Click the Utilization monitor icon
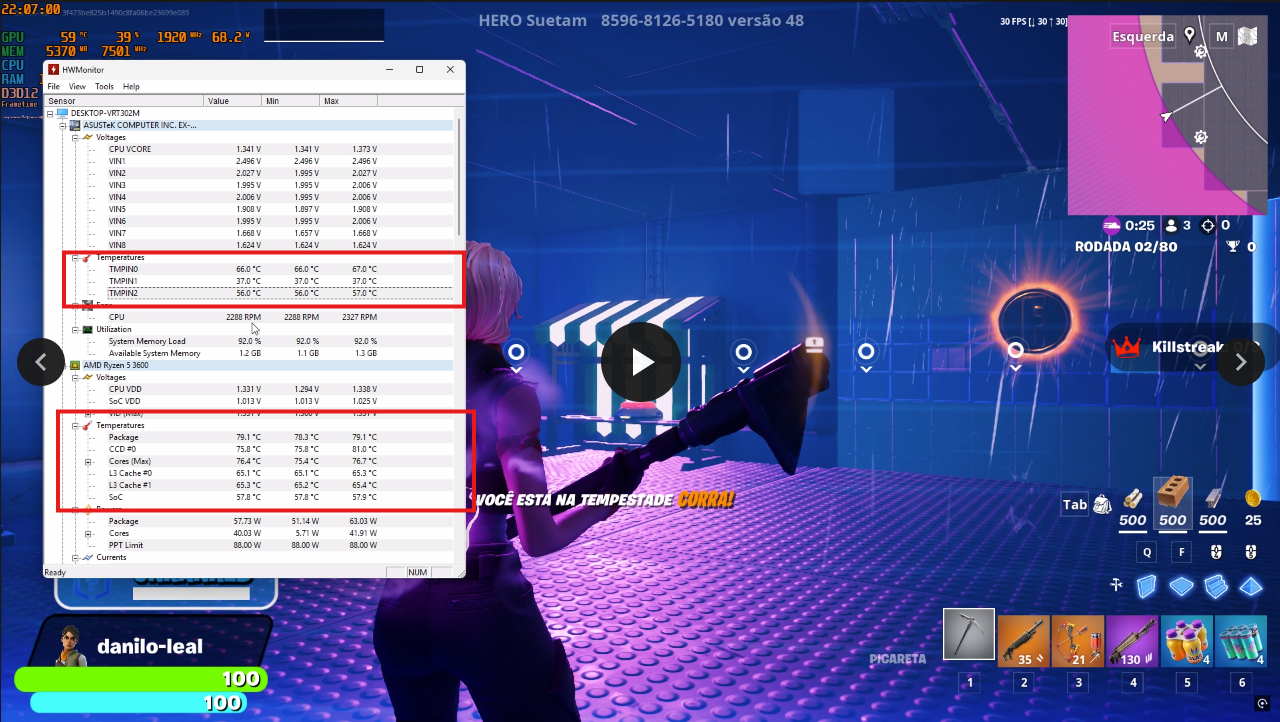 click(x=87, y=329)
